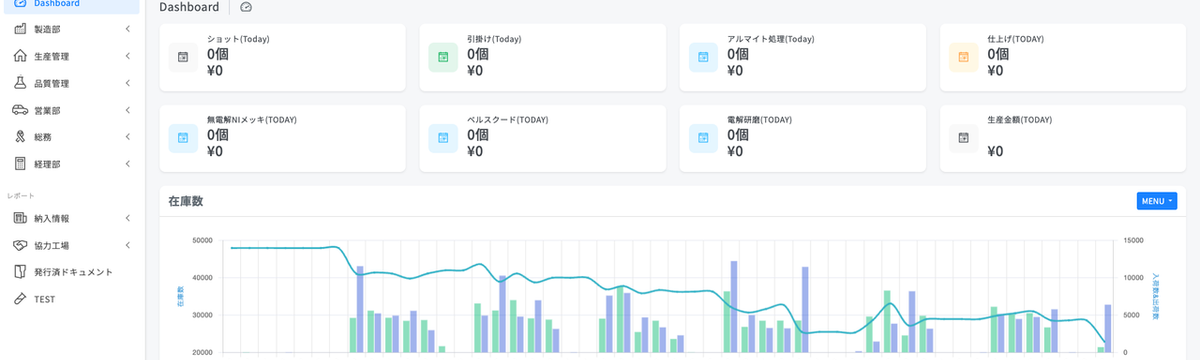Click the orange 仕上げ(TODAY) card icon
Image resolution: width=1200 pixels, height=360 pixels.
[x=963, y=57]
